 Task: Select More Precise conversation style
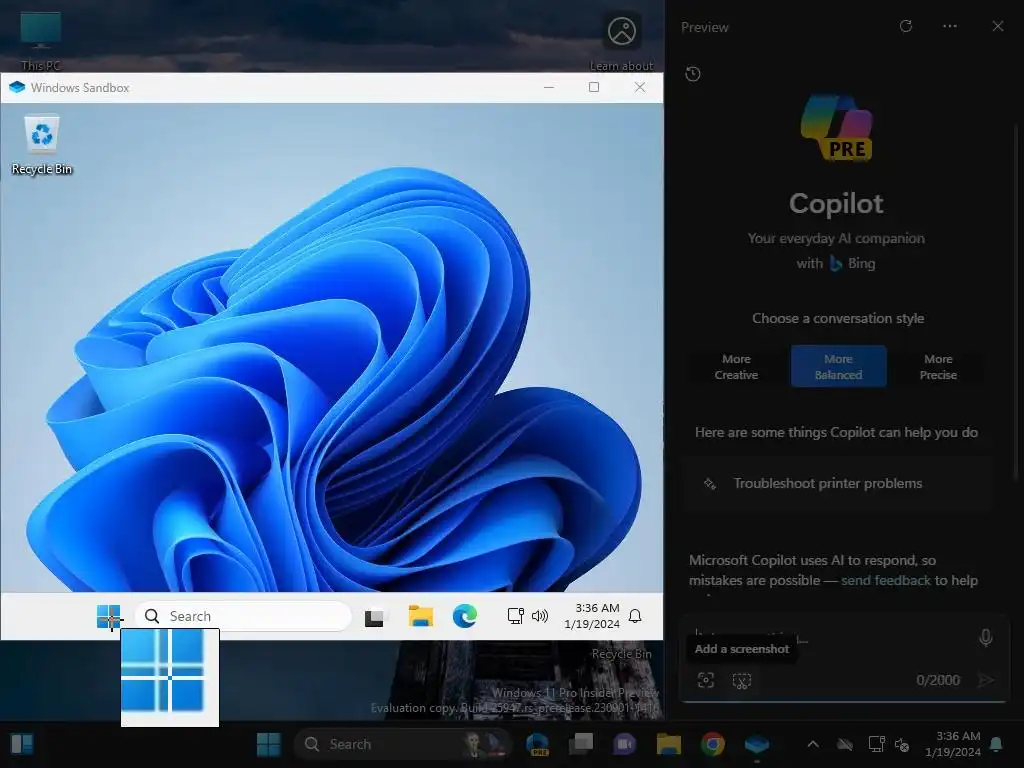(x=938, y=367)
